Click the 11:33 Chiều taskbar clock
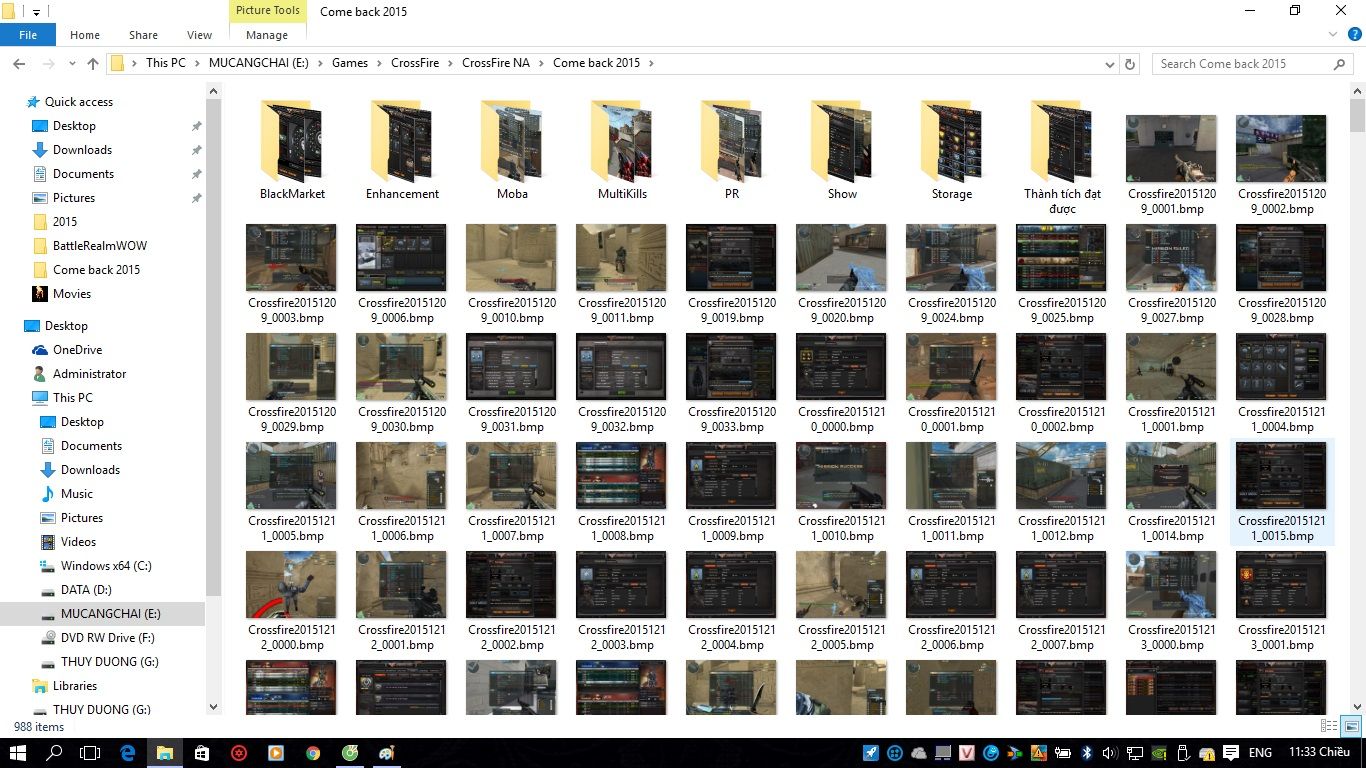The image size is (1366, 768). [x=1319, y=752]
